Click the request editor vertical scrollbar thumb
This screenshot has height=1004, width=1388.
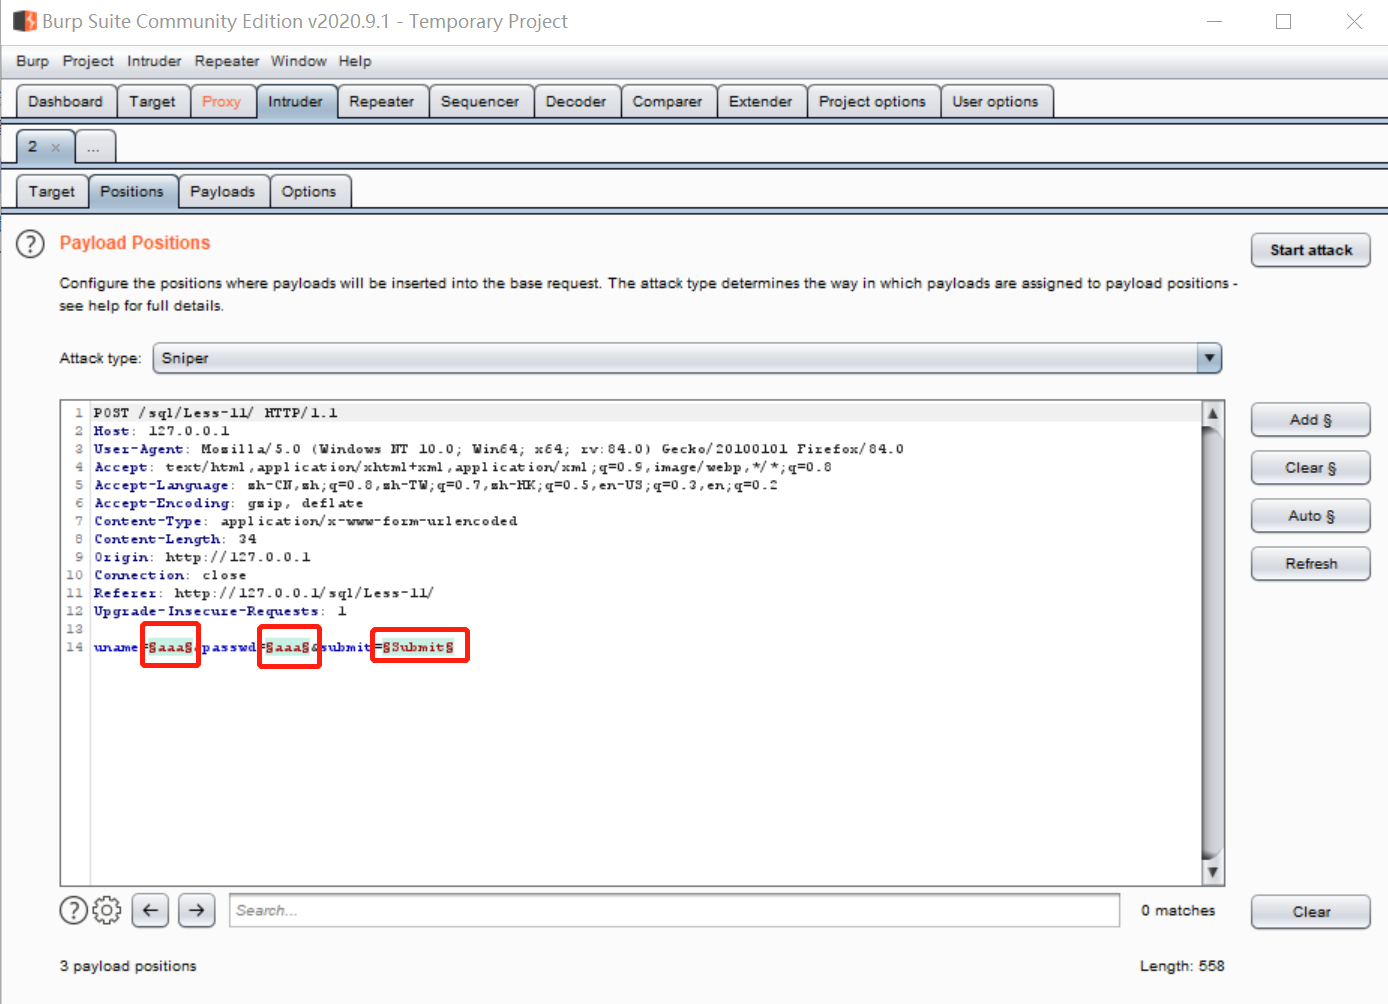(1213, 643)
